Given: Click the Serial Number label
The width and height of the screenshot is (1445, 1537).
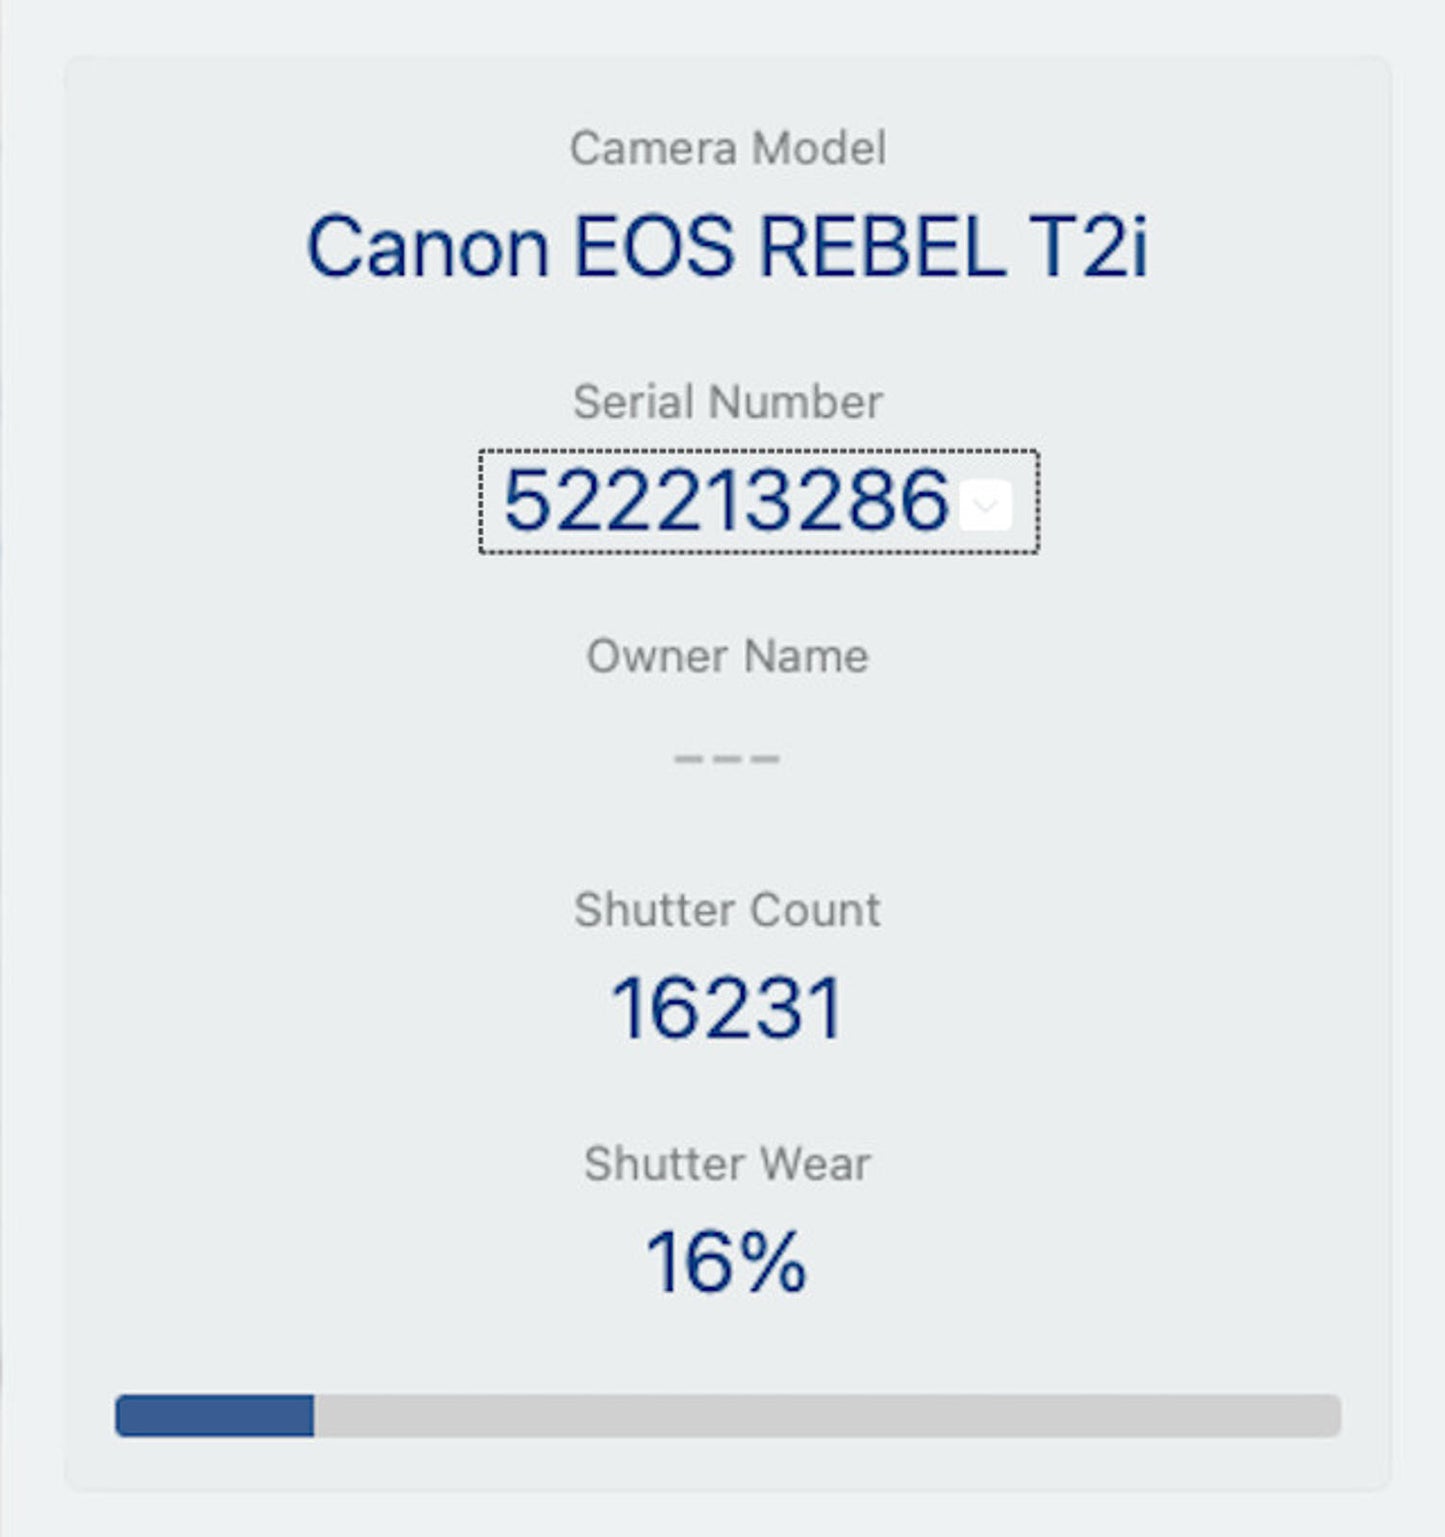Looking at the screenshot, I should pyautogui.click(x=727, y=402).
